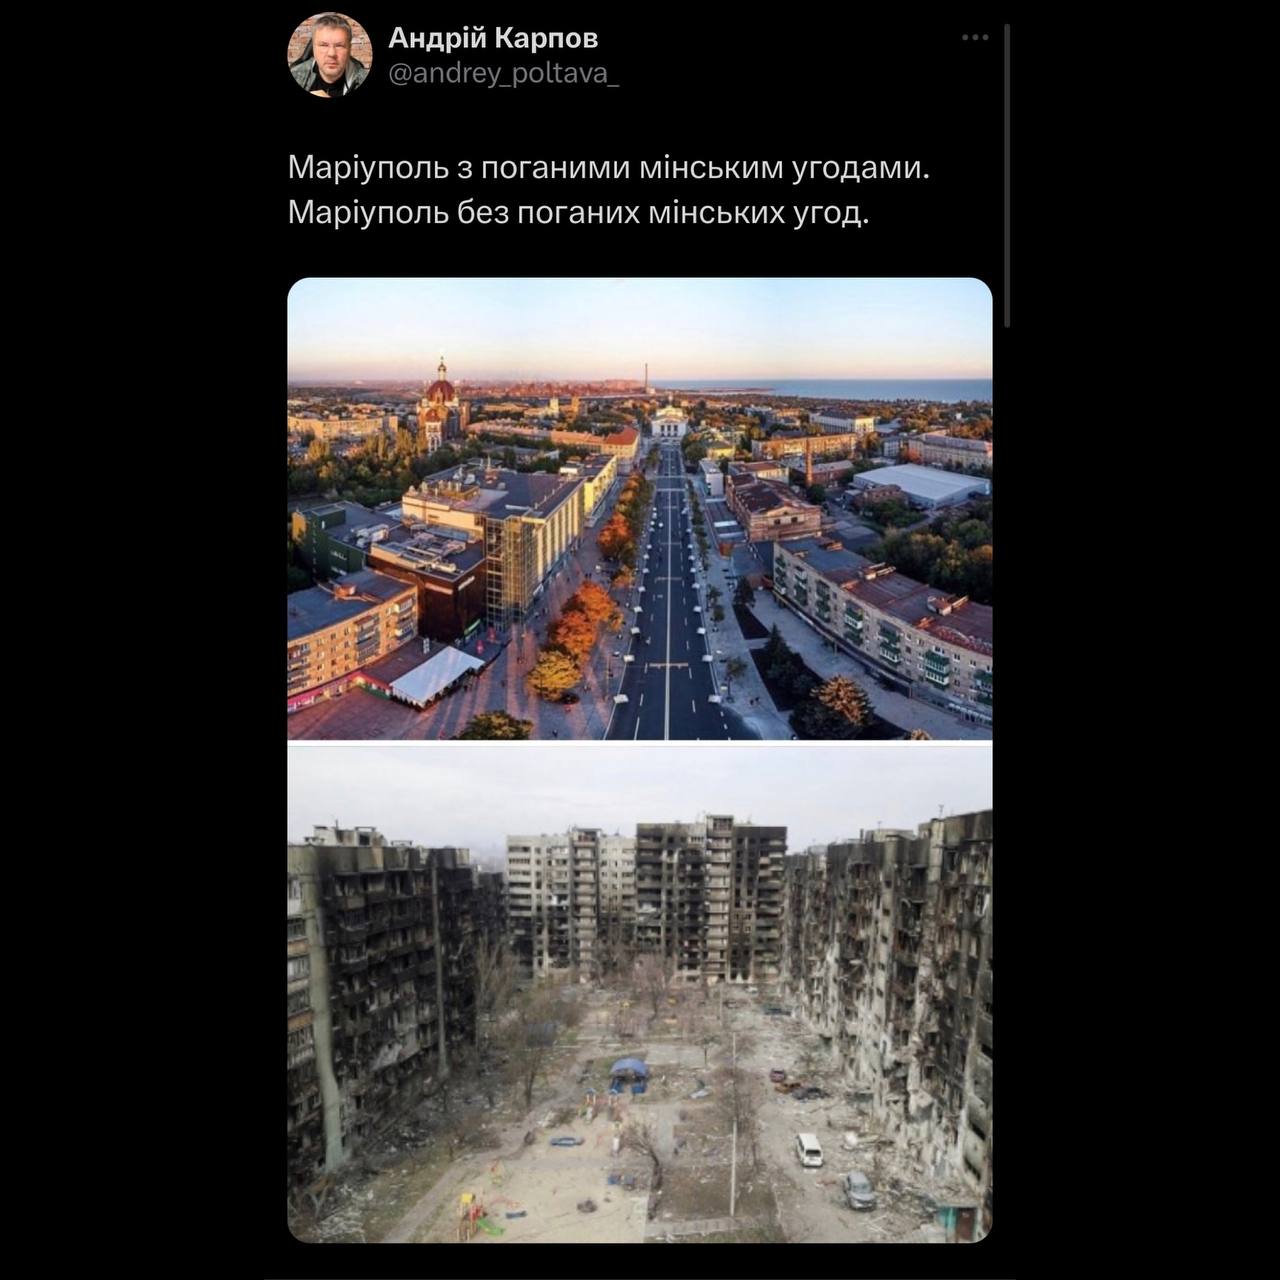Screen dimensions: 1280x1280
Task: Open the @andrey_poltava_ handle link
Action: [503, 75]
